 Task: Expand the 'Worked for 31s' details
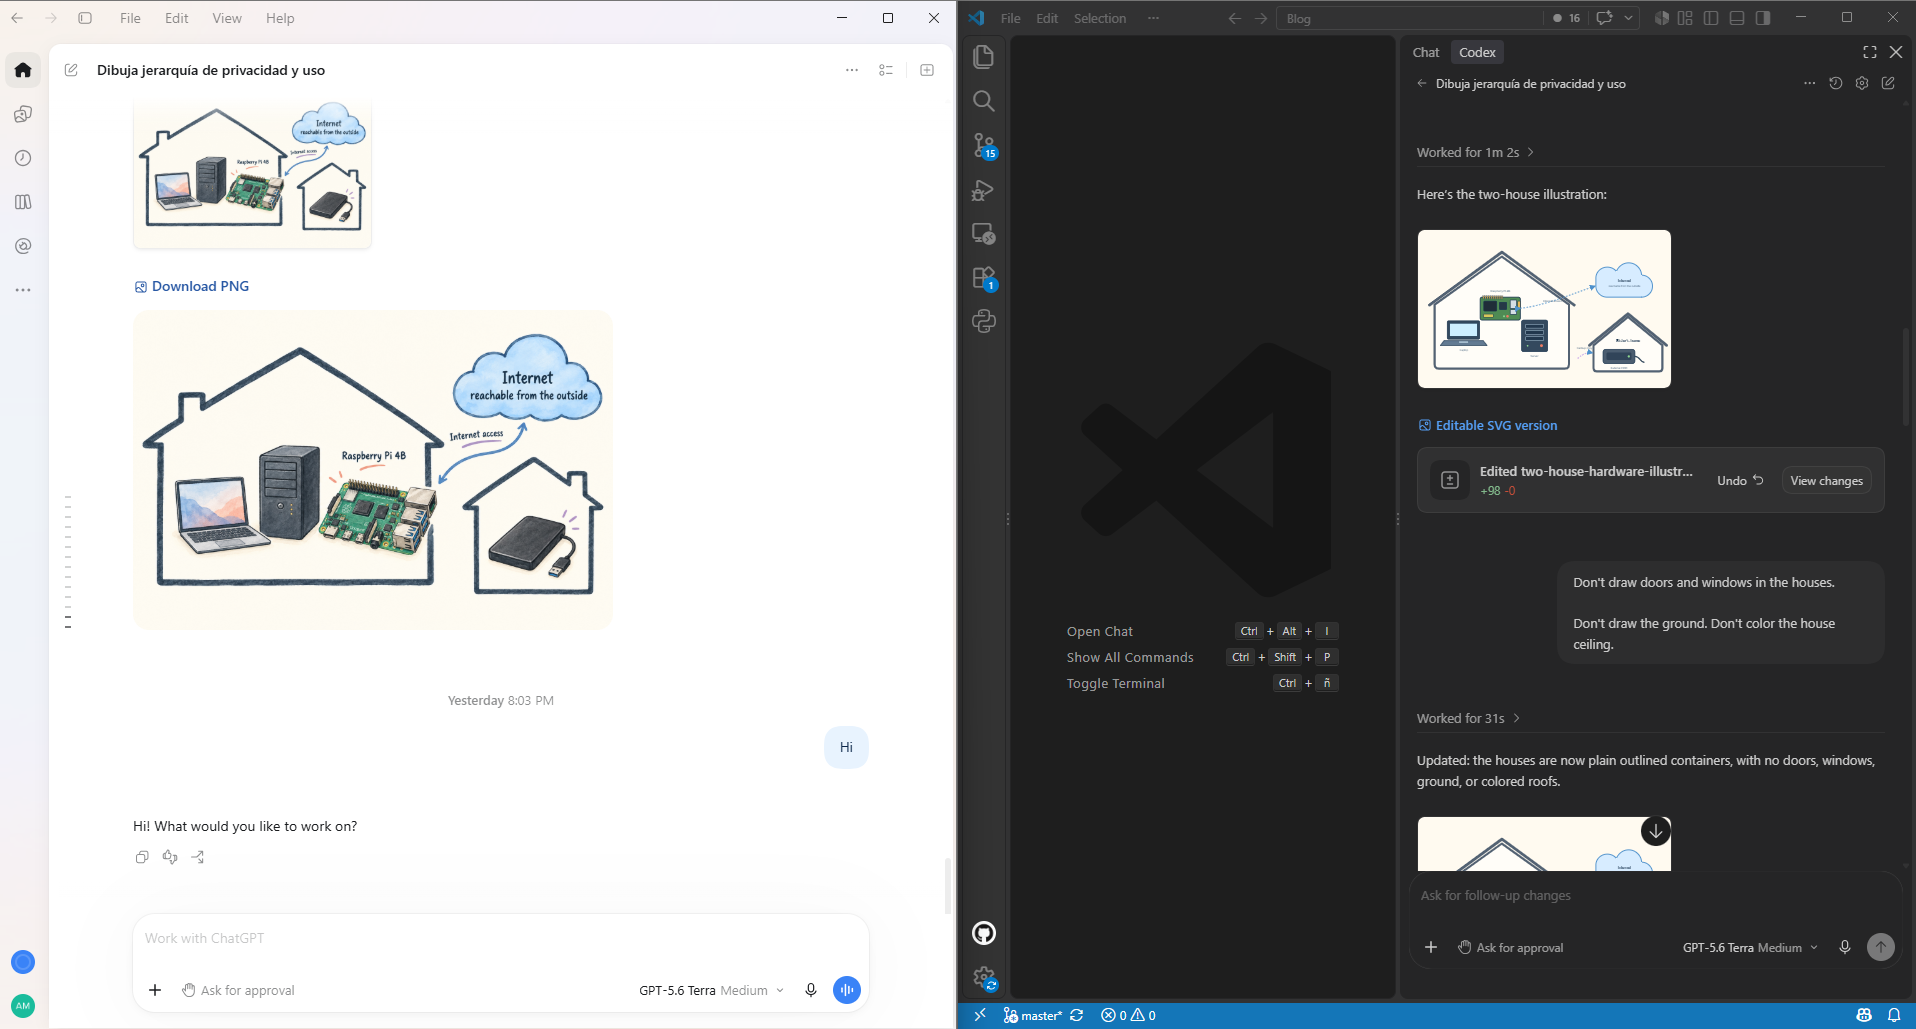point(1468,718)
